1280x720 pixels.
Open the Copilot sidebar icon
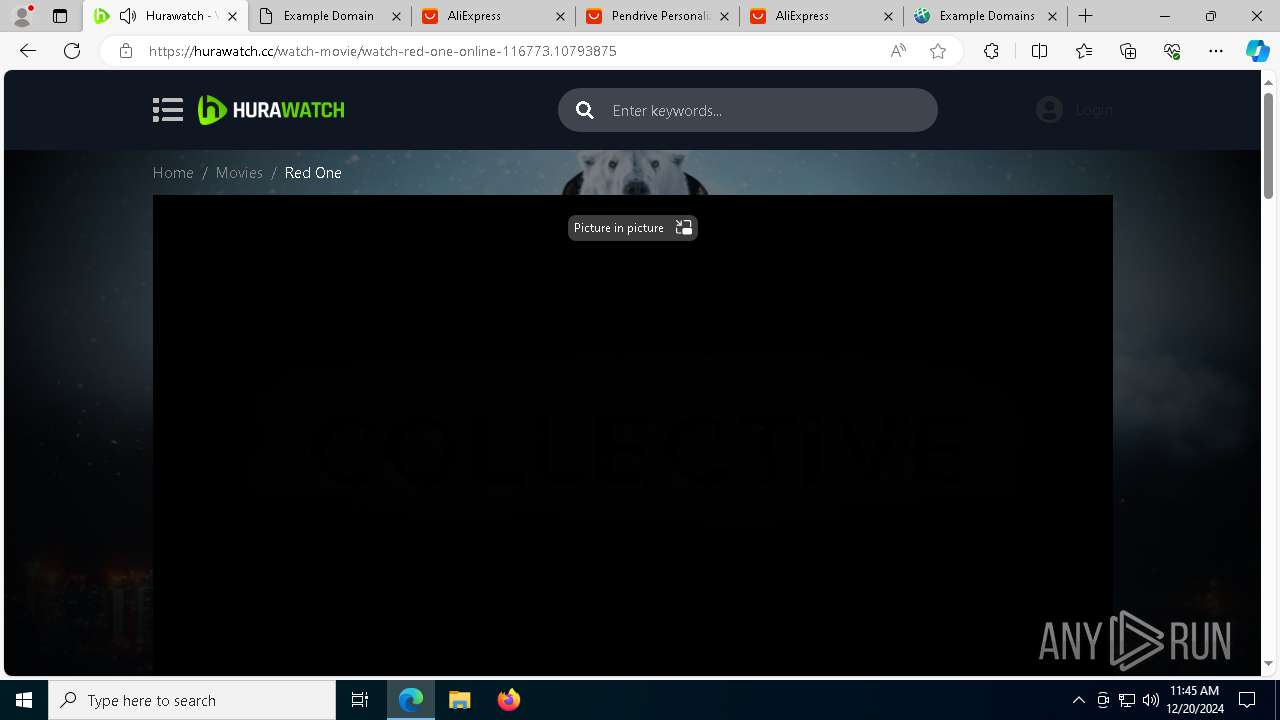point(1257,51)
